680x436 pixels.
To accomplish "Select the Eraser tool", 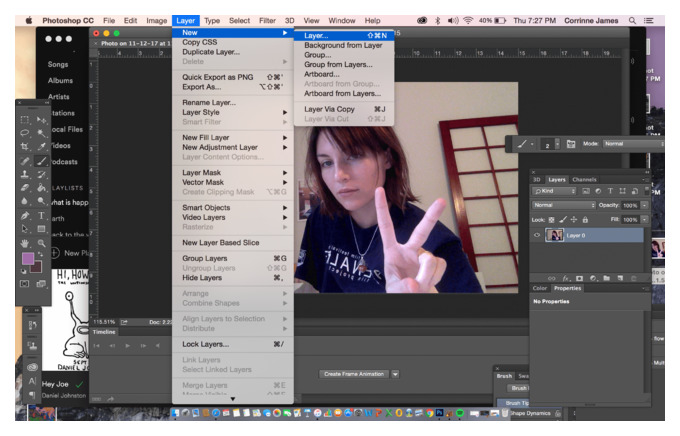I will click(25, 188).
